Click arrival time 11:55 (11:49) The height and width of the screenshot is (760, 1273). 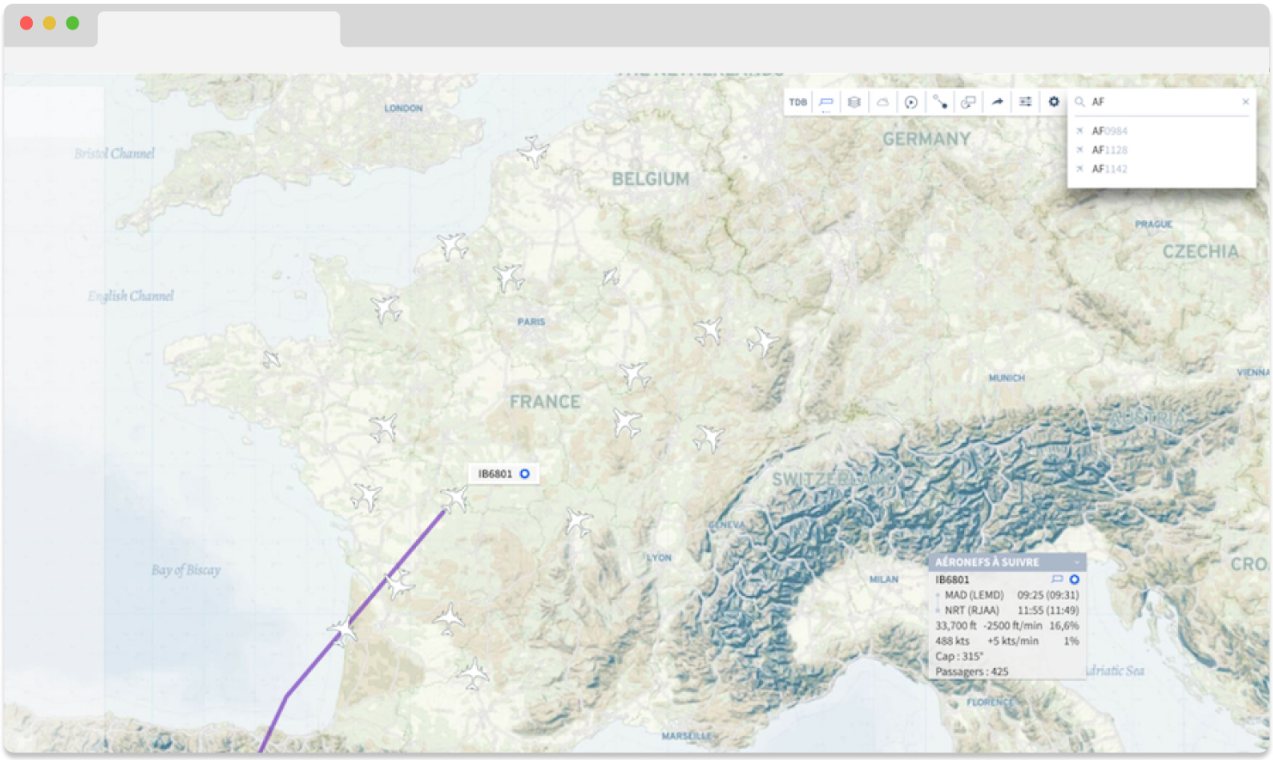pos(1048,610)
